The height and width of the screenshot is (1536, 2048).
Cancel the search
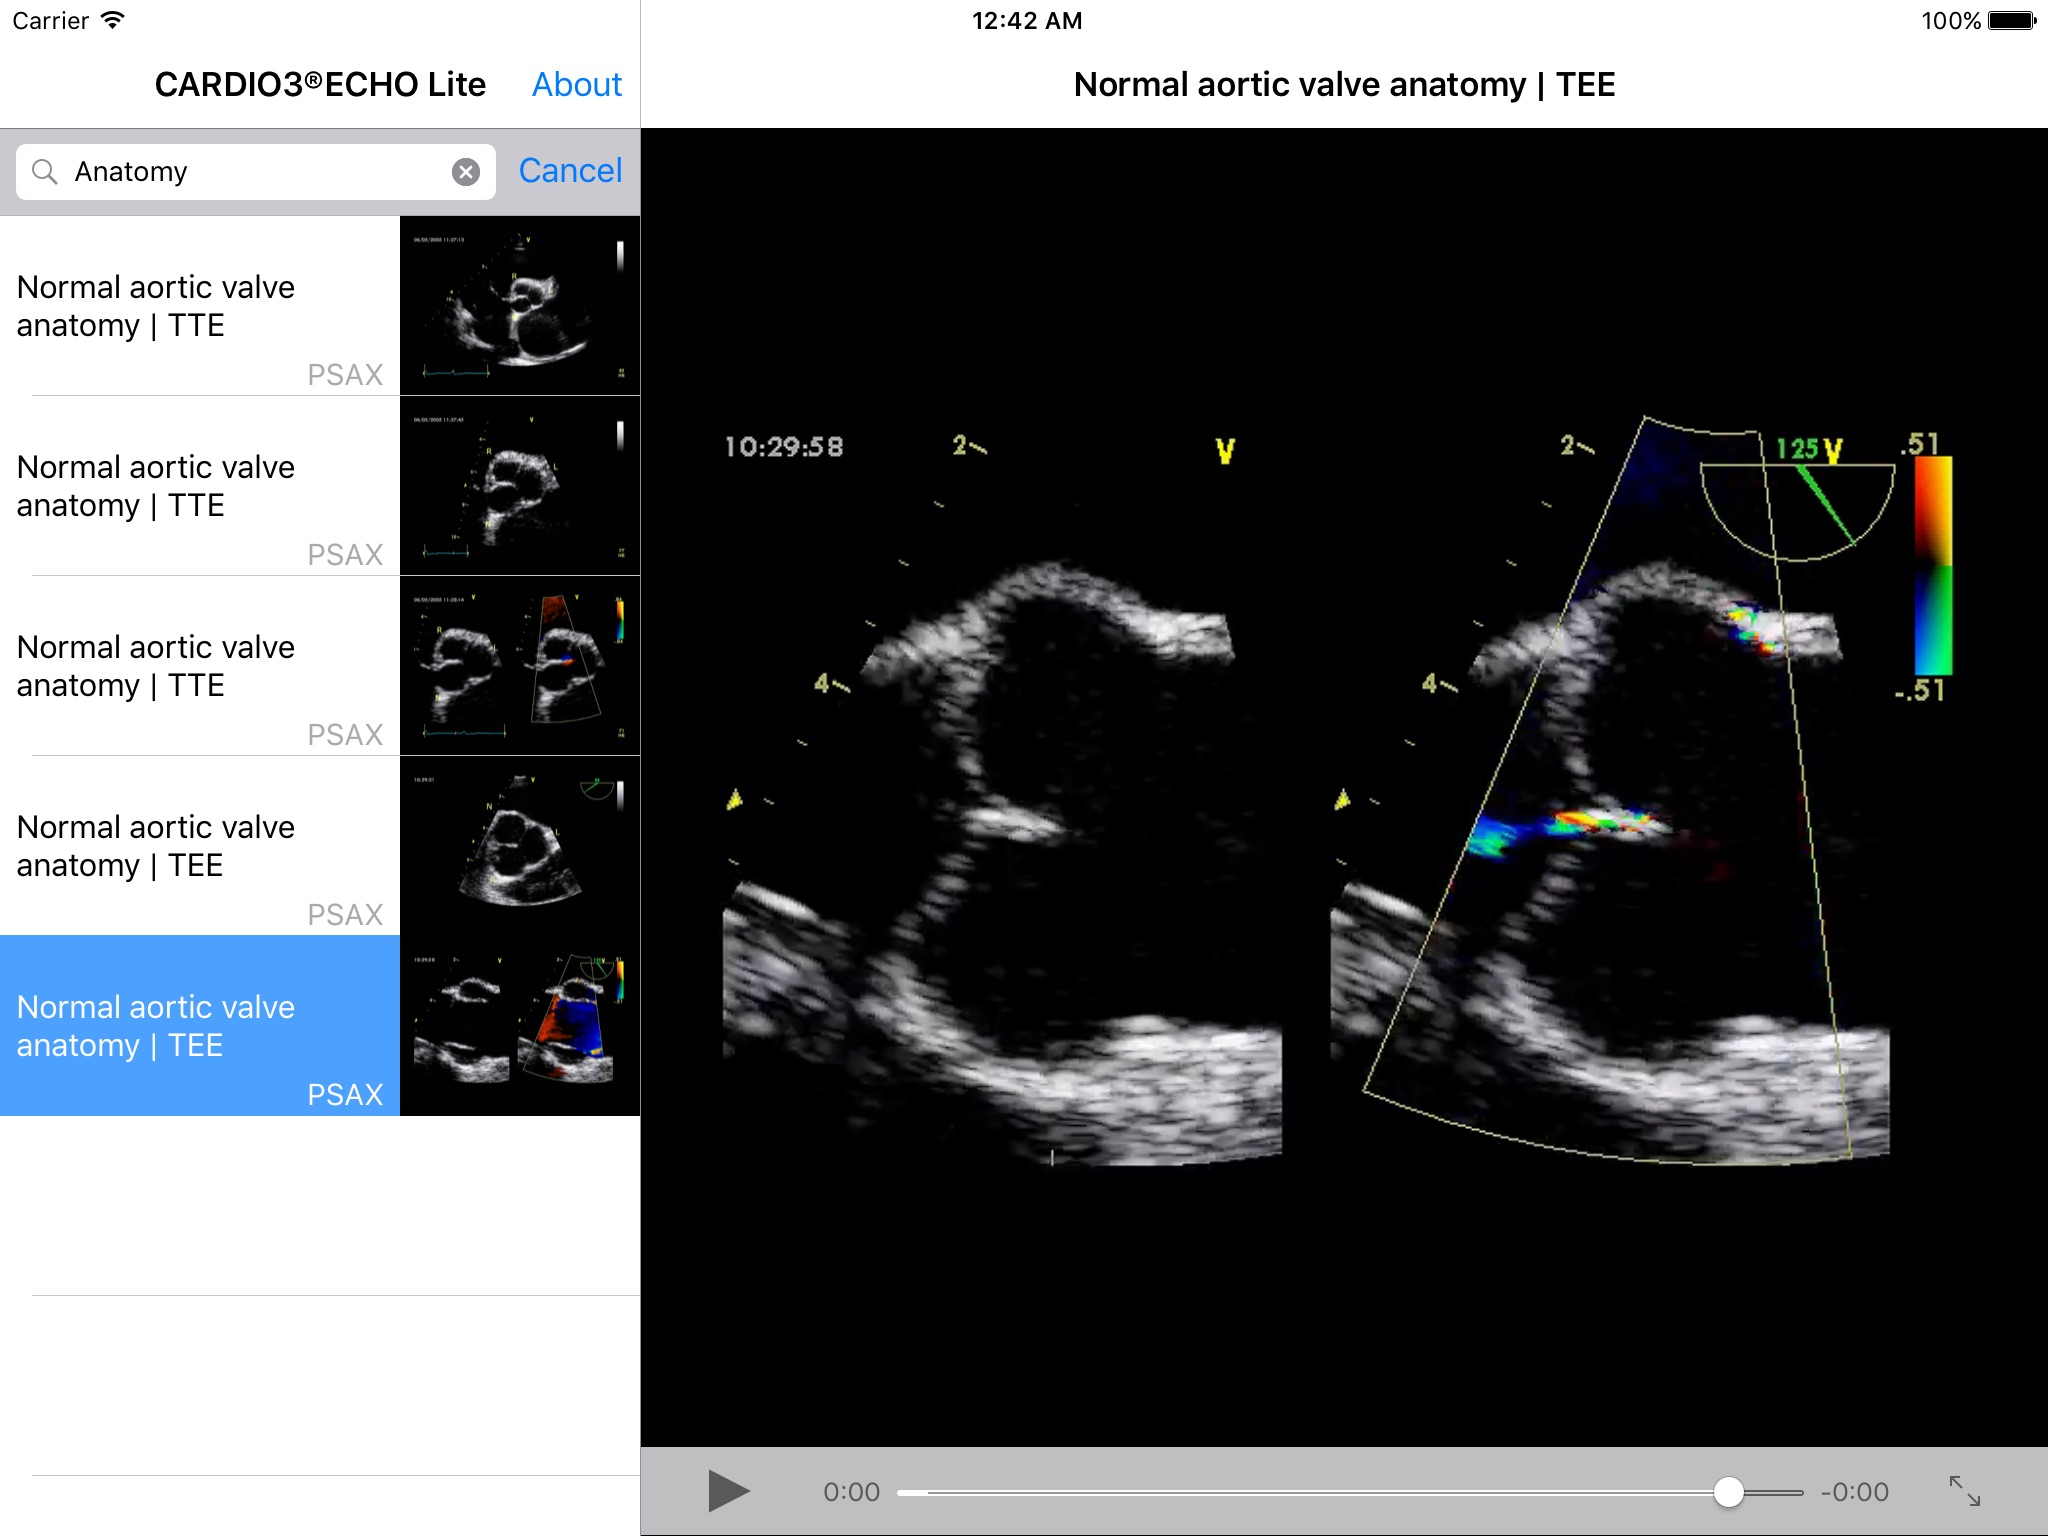click(x=570, y=171)
